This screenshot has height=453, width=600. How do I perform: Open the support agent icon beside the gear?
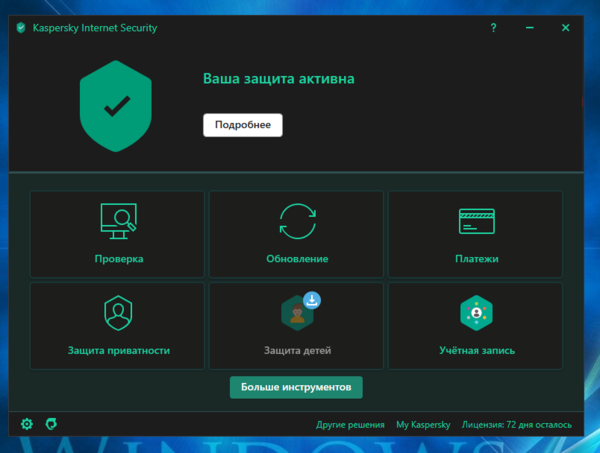pos(51,424)
